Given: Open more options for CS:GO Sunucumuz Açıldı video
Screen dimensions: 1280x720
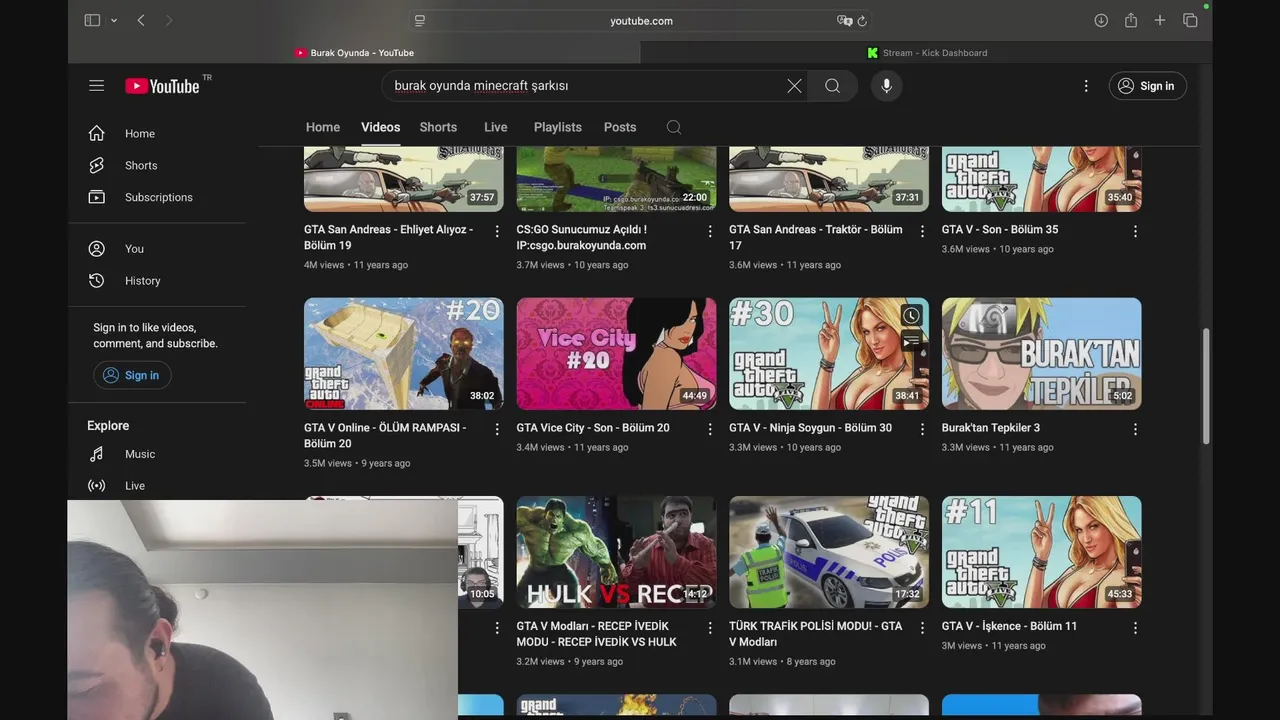Looking at the screenshot, I should point(710,231).
